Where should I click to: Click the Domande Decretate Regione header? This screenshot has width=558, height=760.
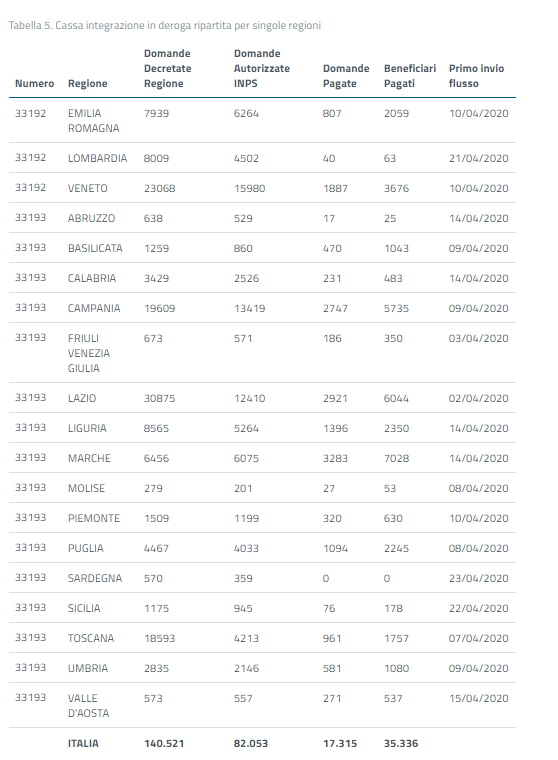168,68
